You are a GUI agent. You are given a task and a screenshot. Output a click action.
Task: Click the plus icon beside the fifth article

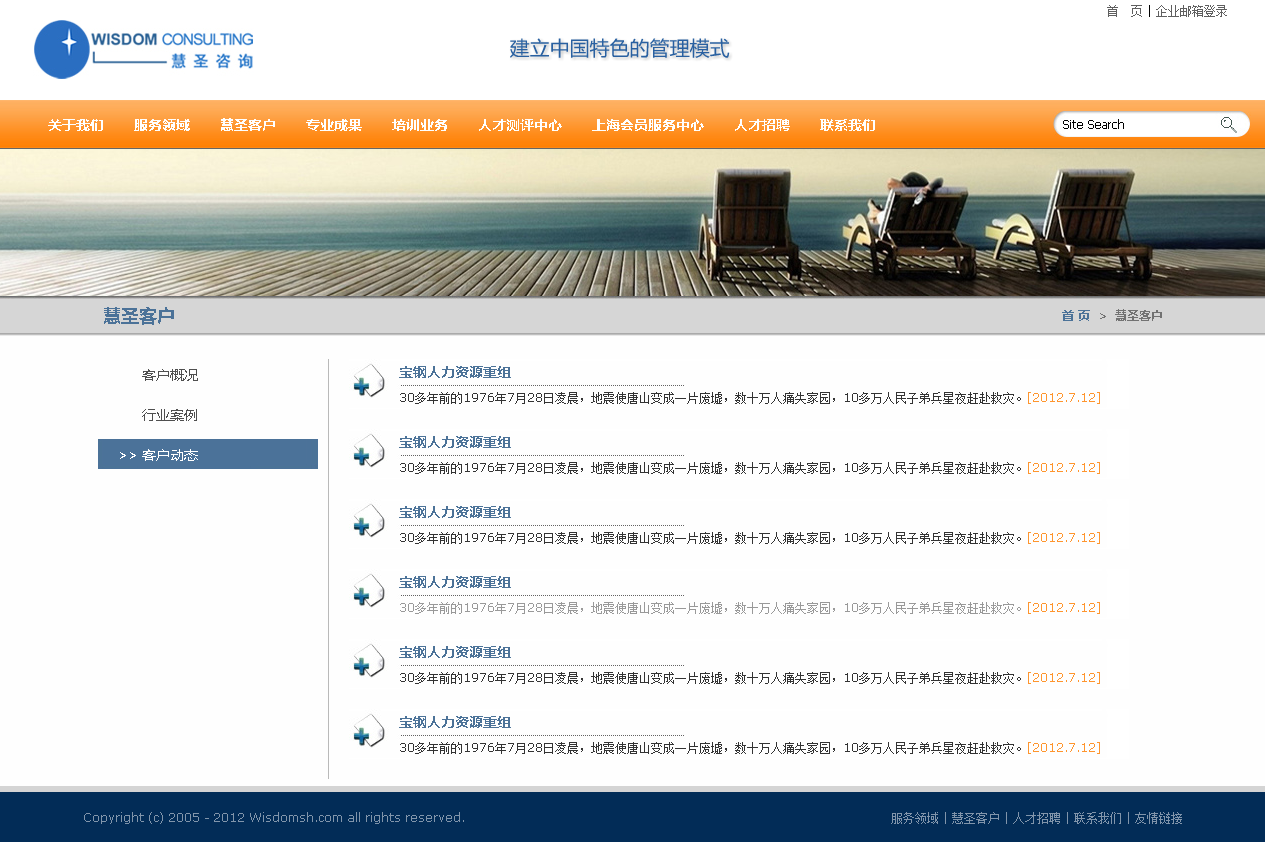coord(368,662)
